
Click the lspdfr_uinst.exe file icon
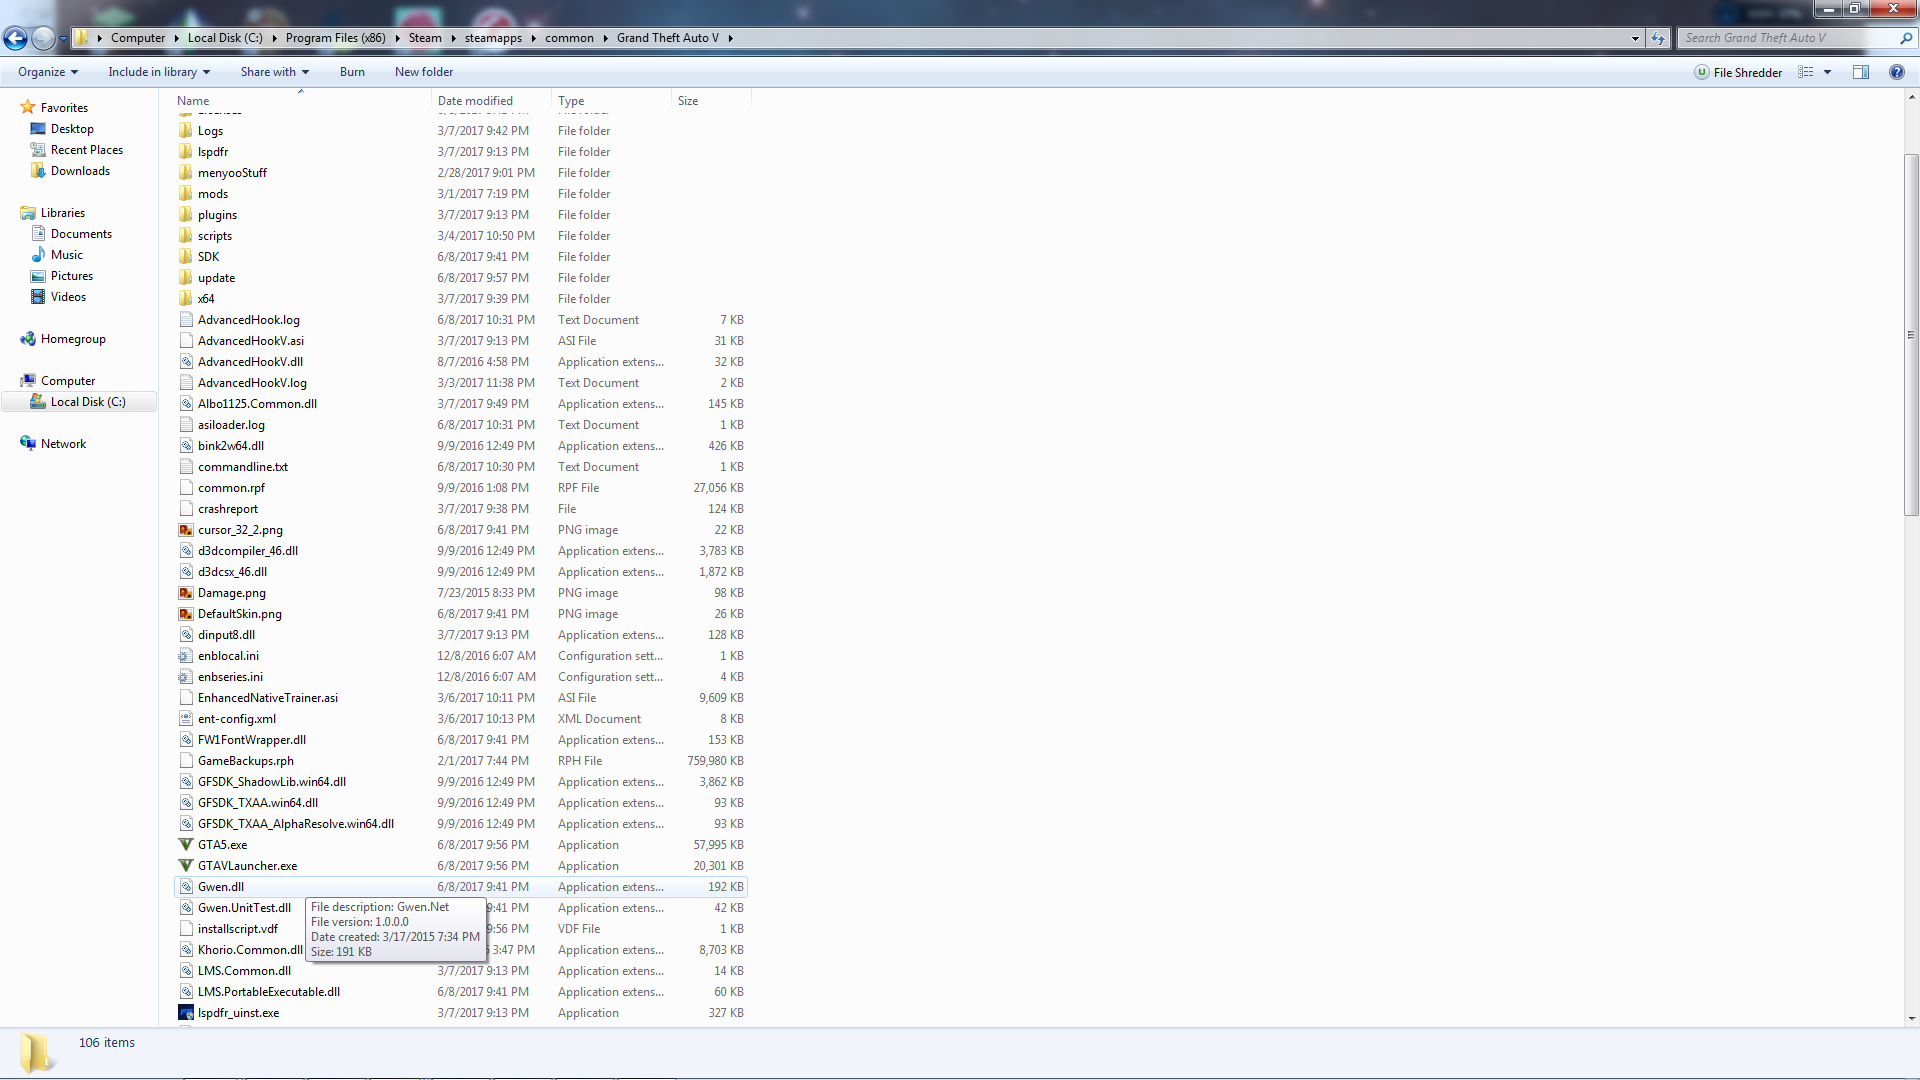coord(186,1013)
